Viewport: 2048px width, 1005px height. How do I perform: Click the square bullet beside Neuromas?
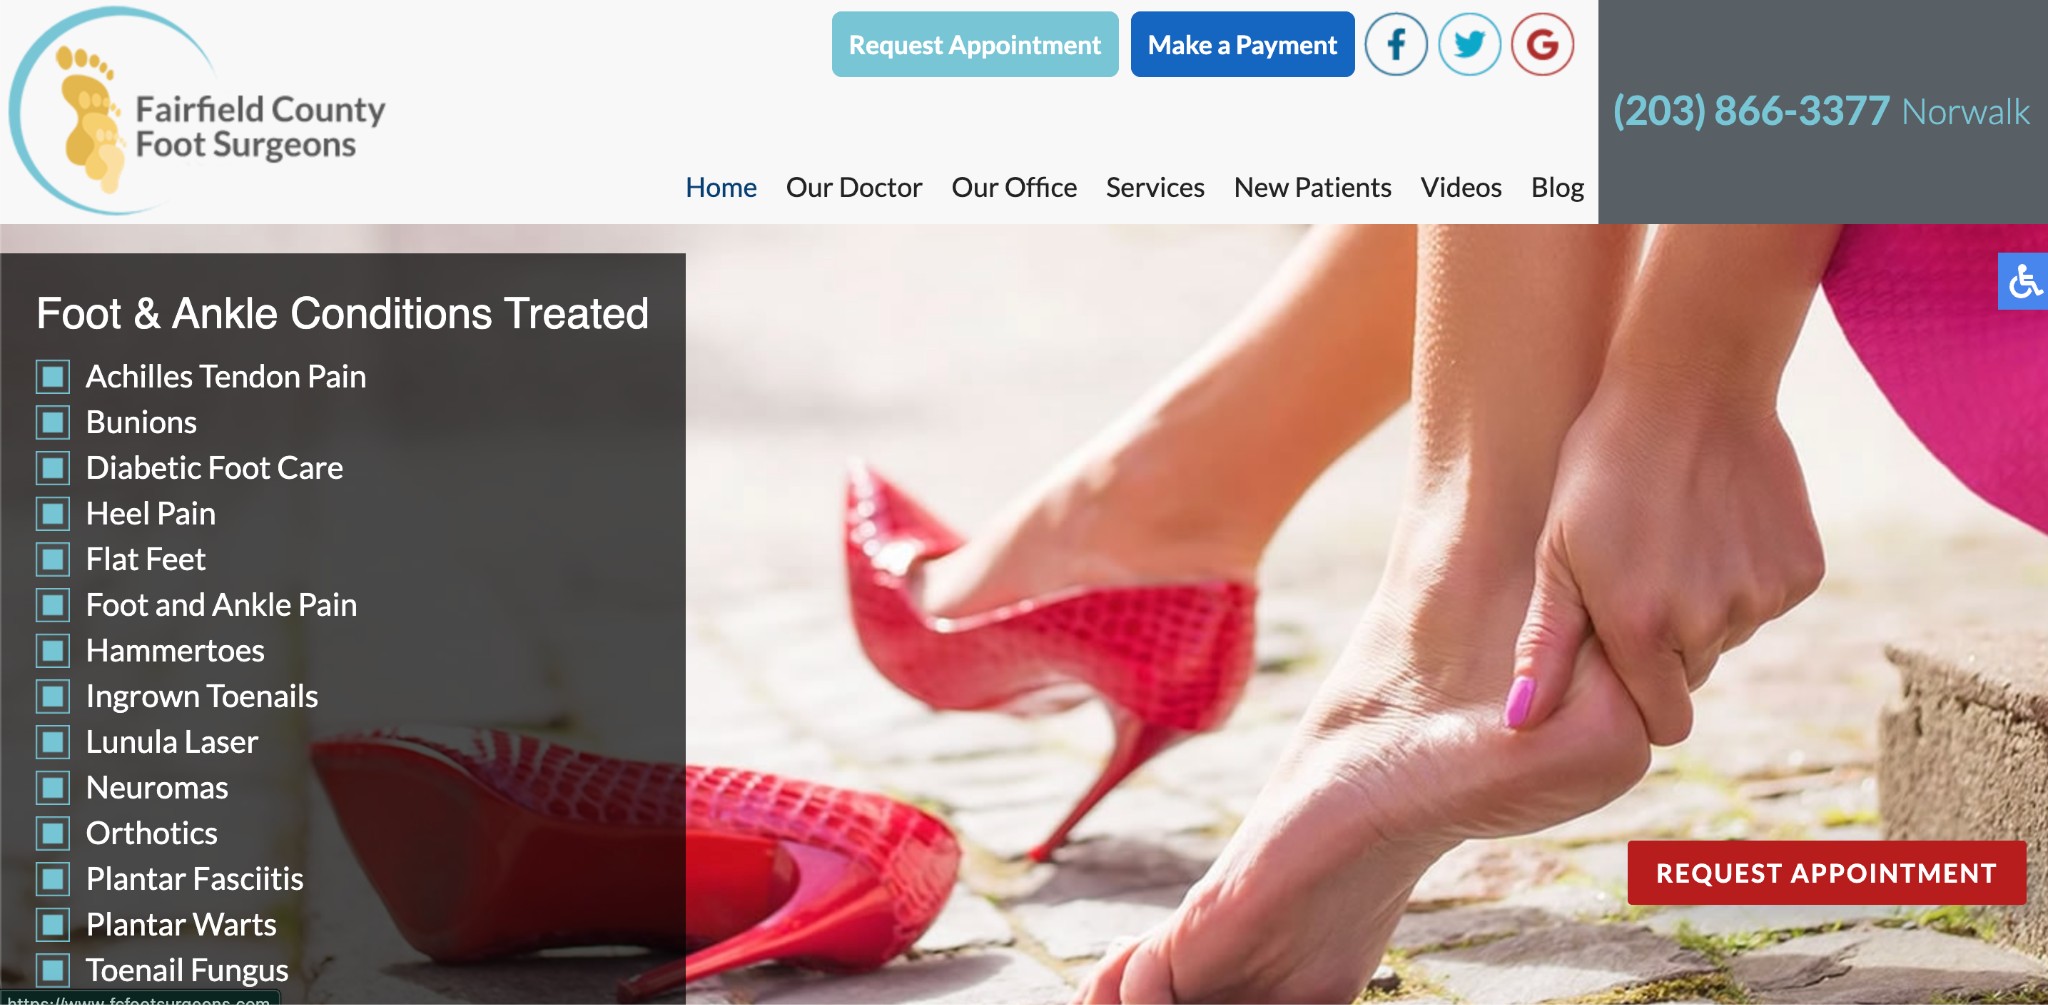(x=53, y=788)
